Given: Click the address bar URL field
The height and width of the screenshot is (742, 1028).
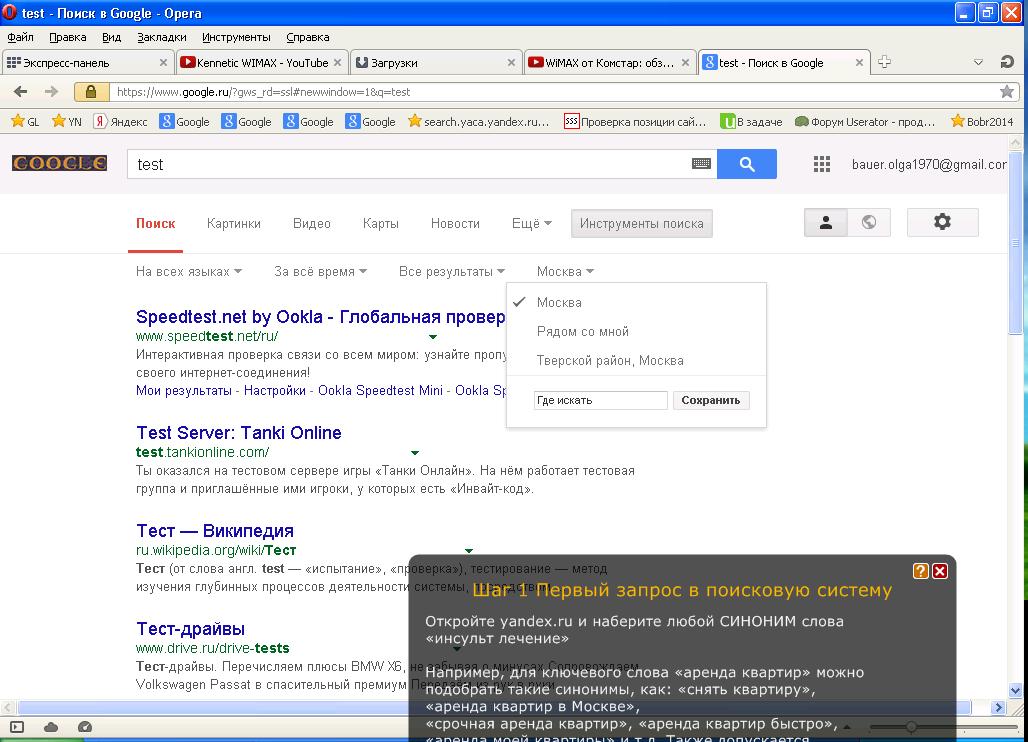Looking at the screenshot, I should point(553,92).
